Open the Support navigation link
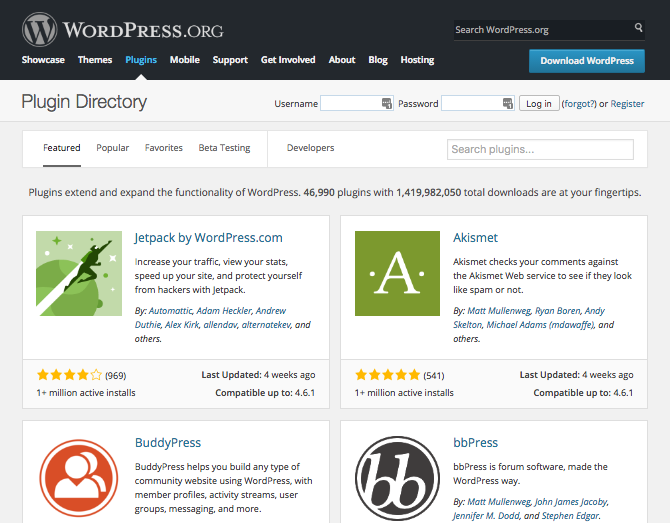The width and height of the screenshot is (670, 523). click(x=230, y=60)
